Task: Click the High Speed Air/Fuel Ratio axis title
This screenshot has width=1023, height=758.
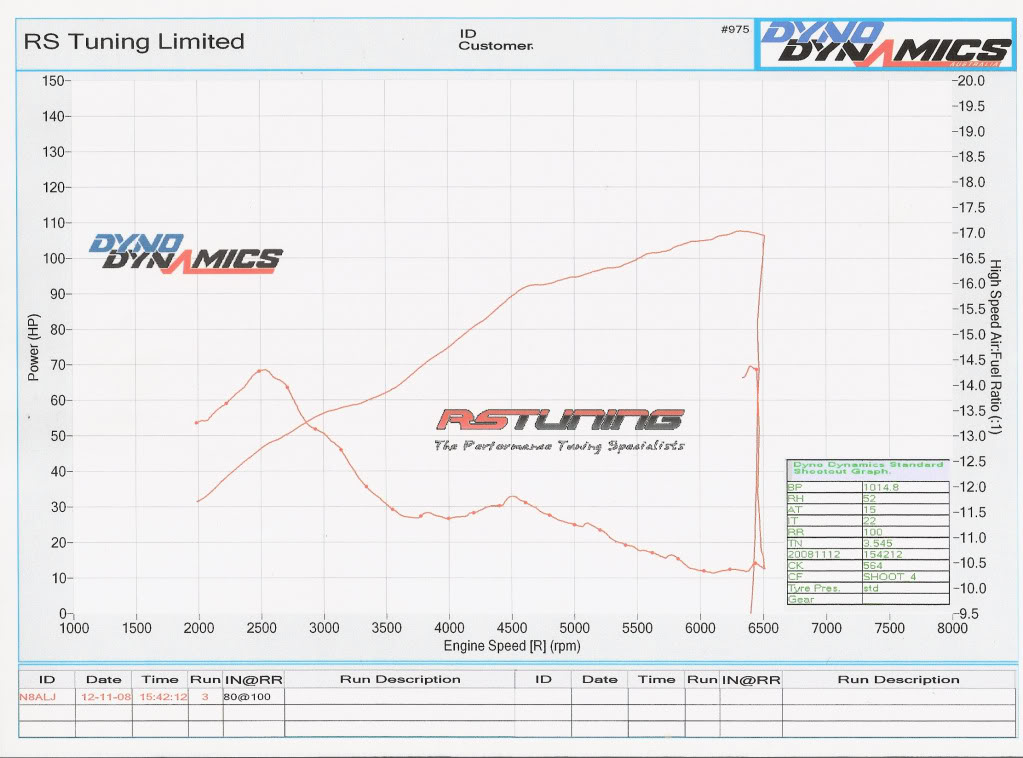Action: point(995,345)
